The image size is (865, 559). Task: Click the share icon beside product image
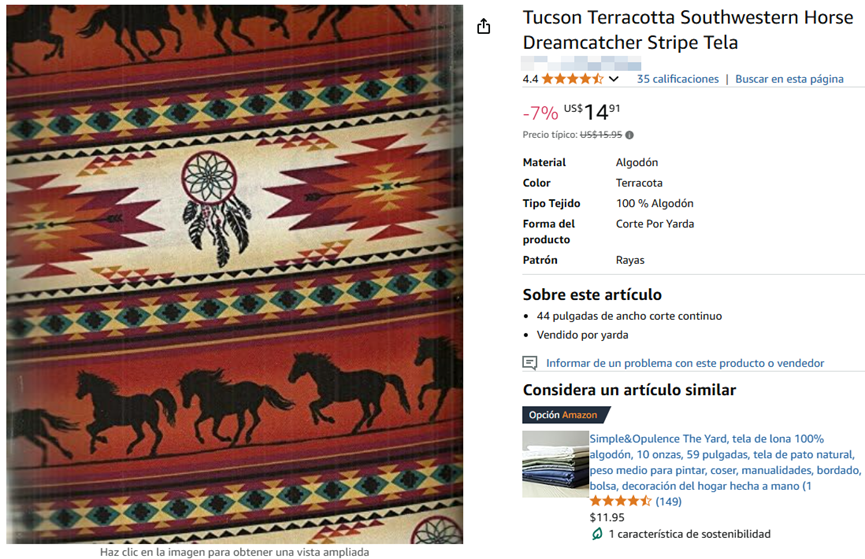pyautogui.click(x=483, y=26)
